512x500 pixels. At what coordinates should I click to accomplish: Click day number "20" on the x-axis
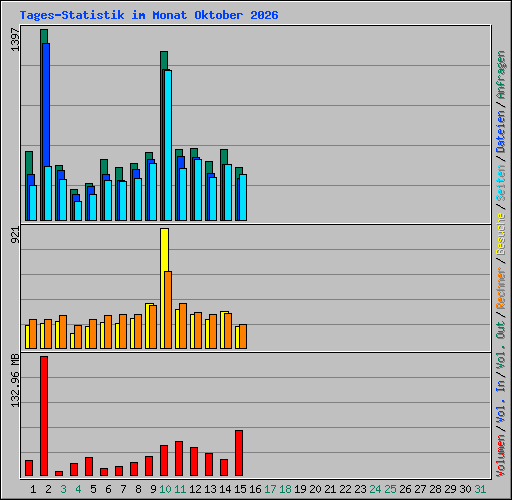(315, 489)
